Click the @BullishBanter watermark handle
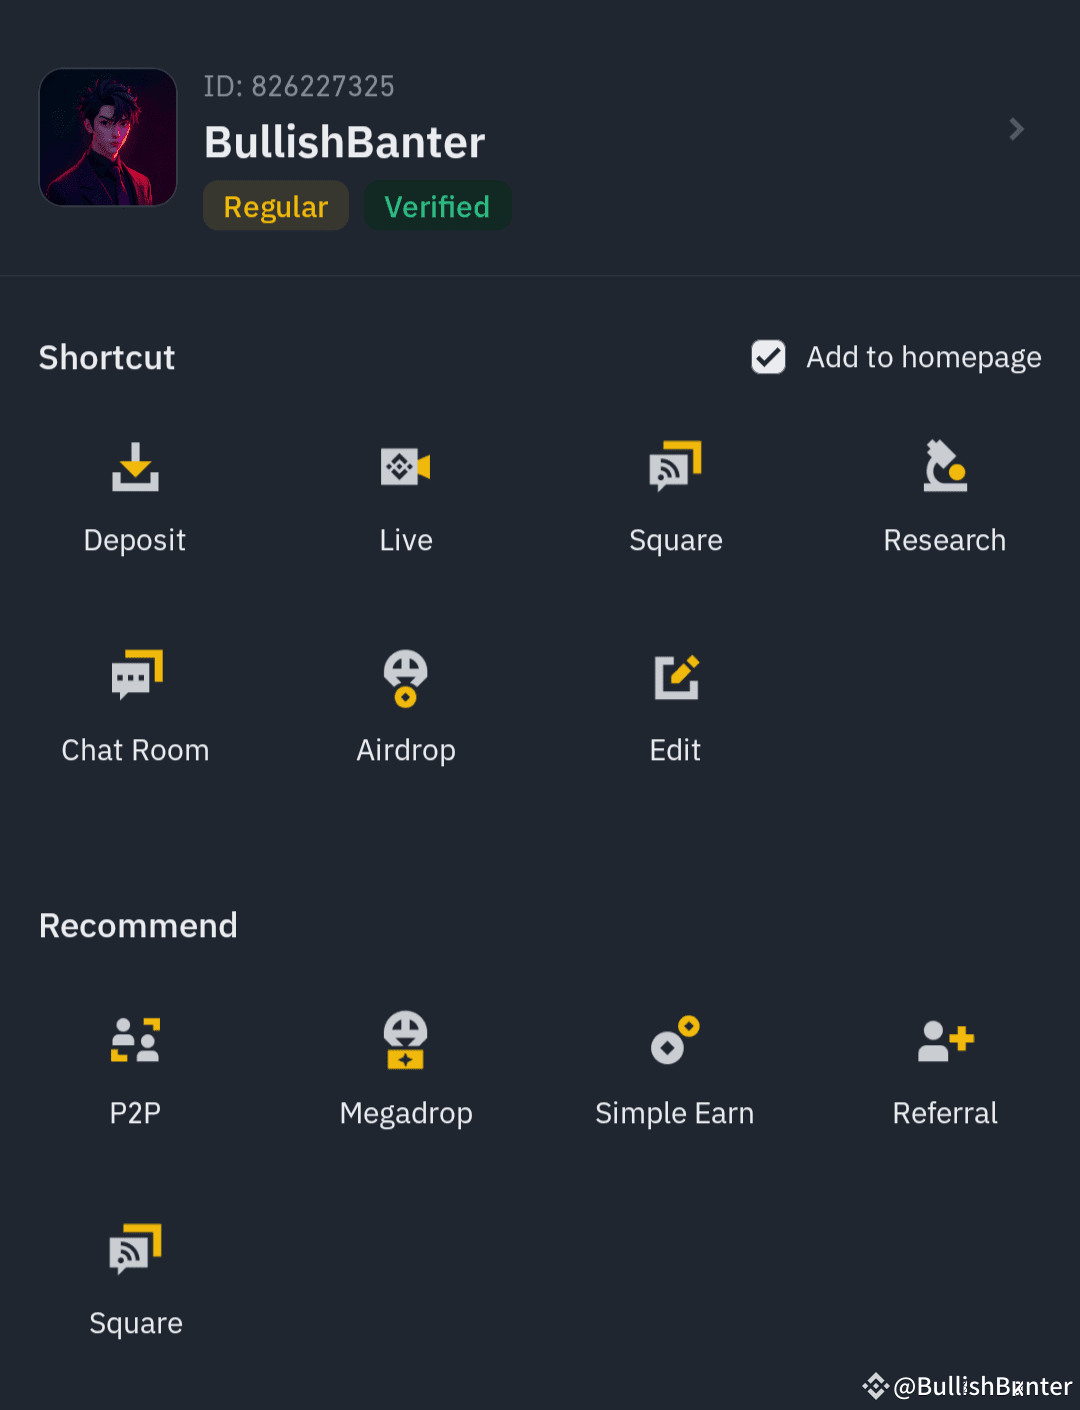The width and height of the screenshot is (1080, 1410). (x=981, y=1386)
